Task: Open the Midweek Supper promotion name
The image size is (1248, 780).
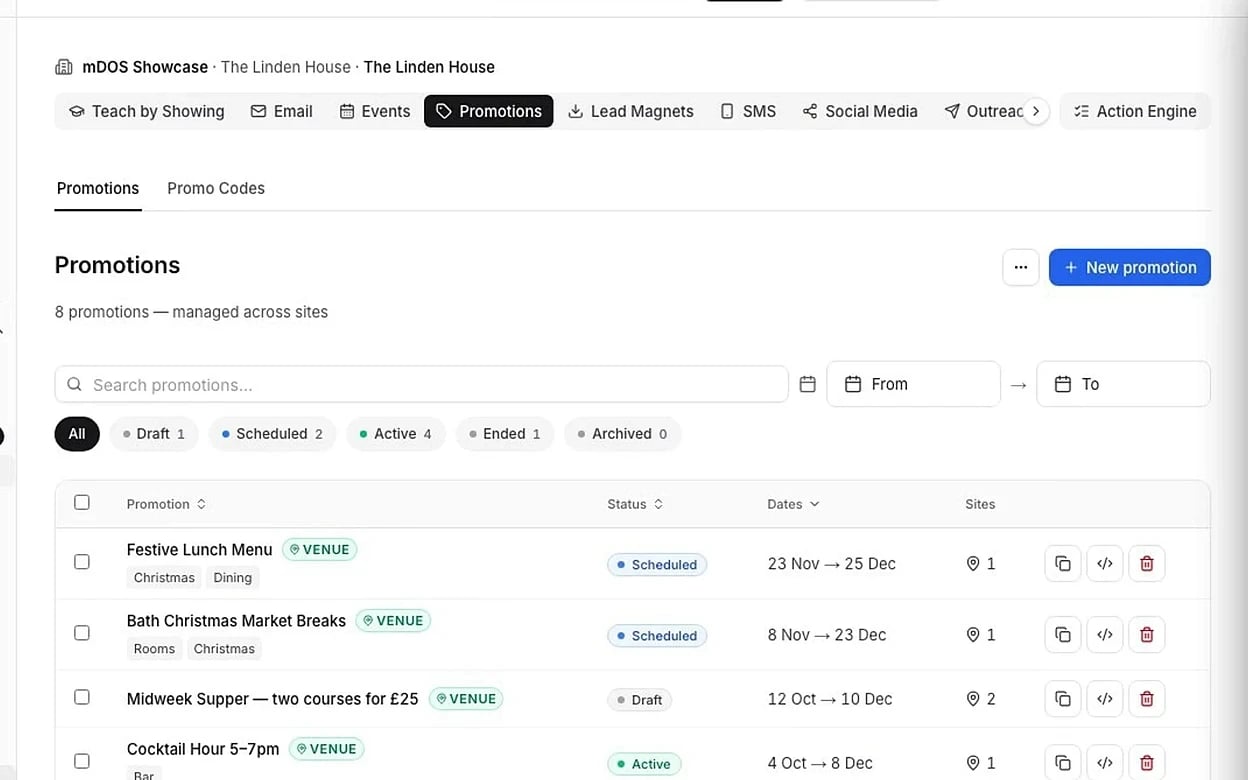Action: pyautogui.click(x=272, y=699)
